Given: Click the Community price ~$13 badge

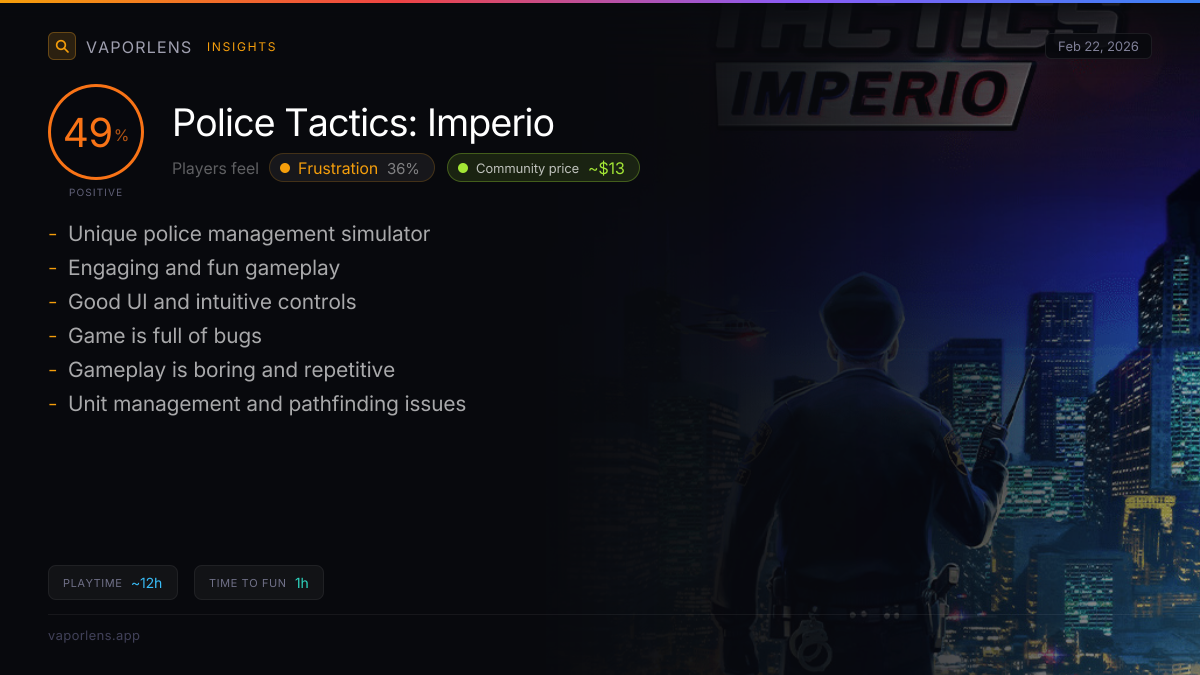Looking at the screenshot, I should click(543, 168).
